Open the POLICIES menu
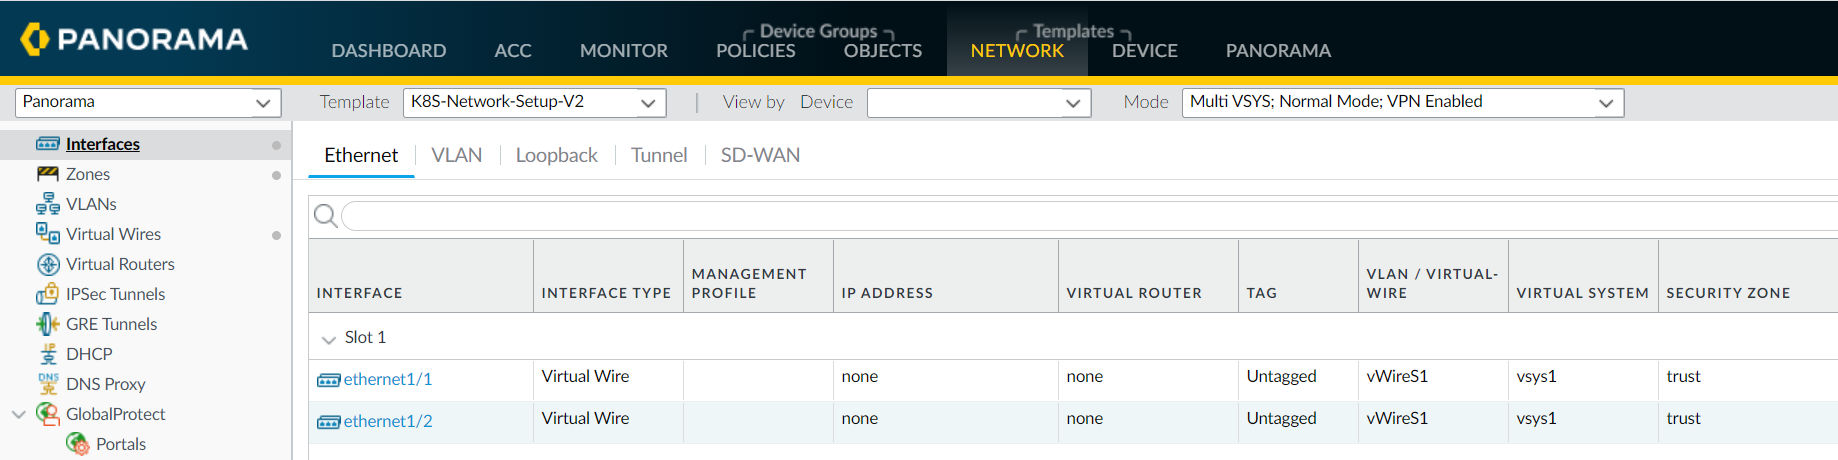This screenshot has width=1838, height=460. click(x=755, y=50)
